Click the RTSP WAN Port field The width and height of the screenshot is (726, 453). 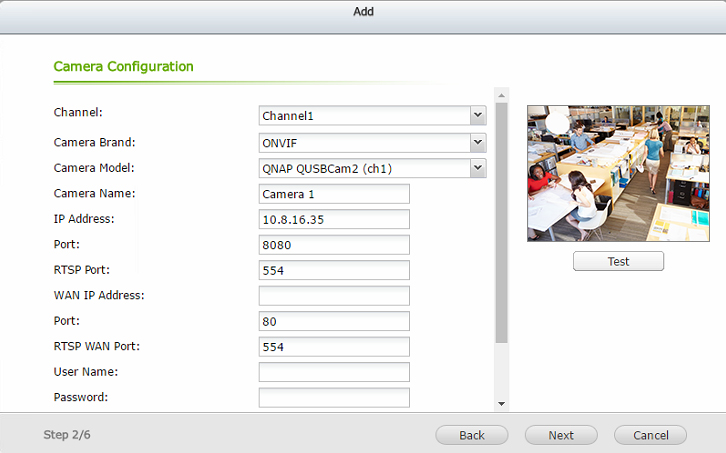click(x=334, y=346)
